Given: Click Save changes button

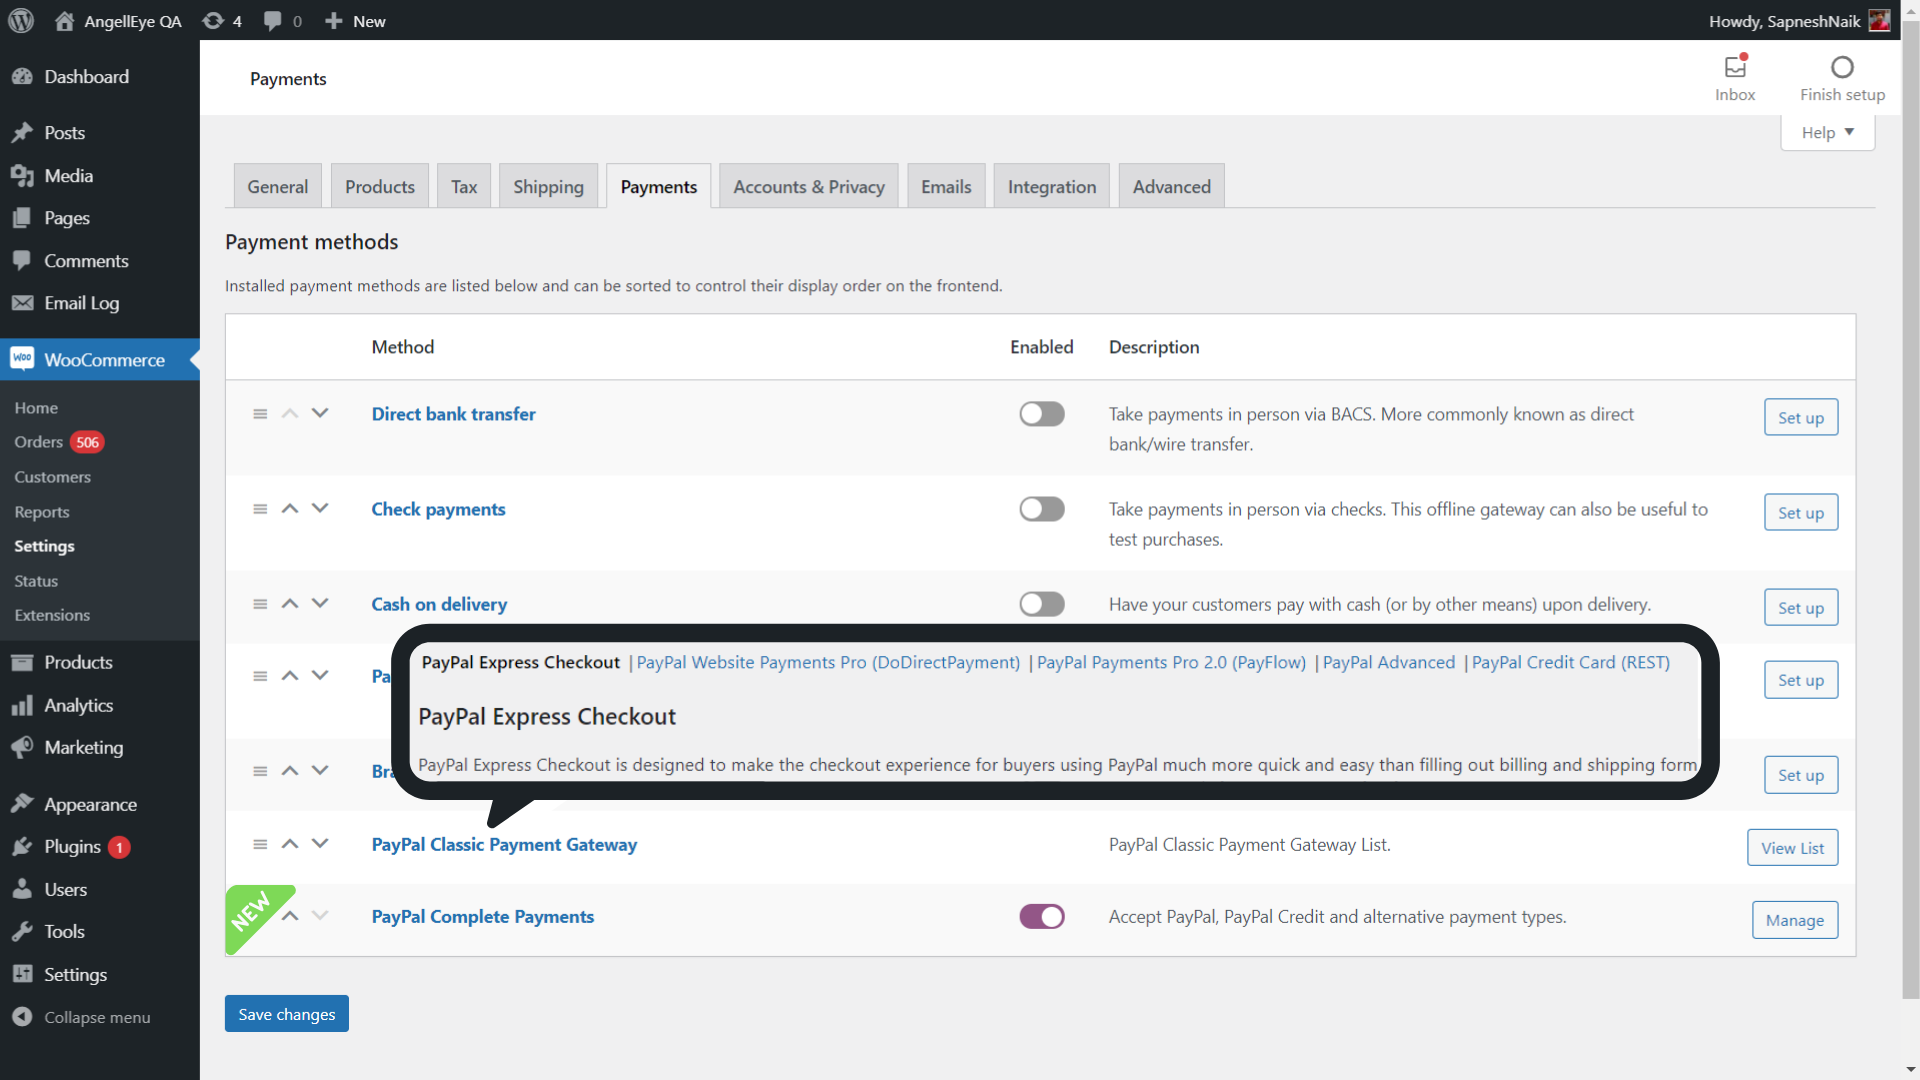Looking at the screenshot, I should tap(287, 1014).
